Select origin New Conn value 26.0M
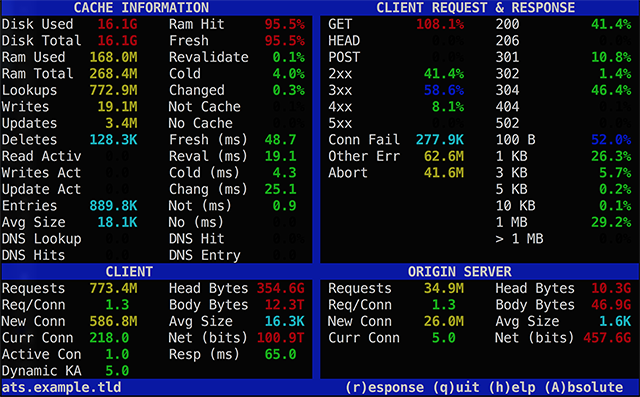This screenshot has height=397, width=640. click(444, 321)
